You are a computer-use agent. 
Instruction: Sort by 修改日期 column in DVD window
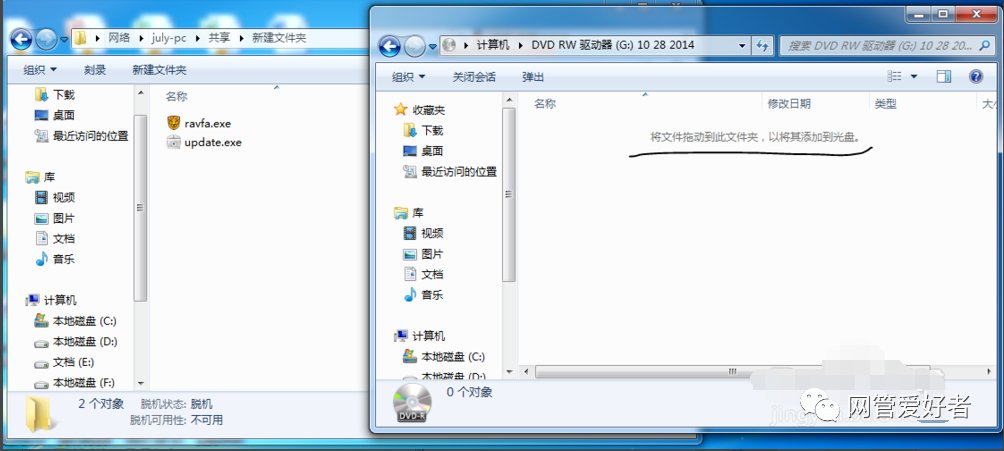click(x=789, y=104)
